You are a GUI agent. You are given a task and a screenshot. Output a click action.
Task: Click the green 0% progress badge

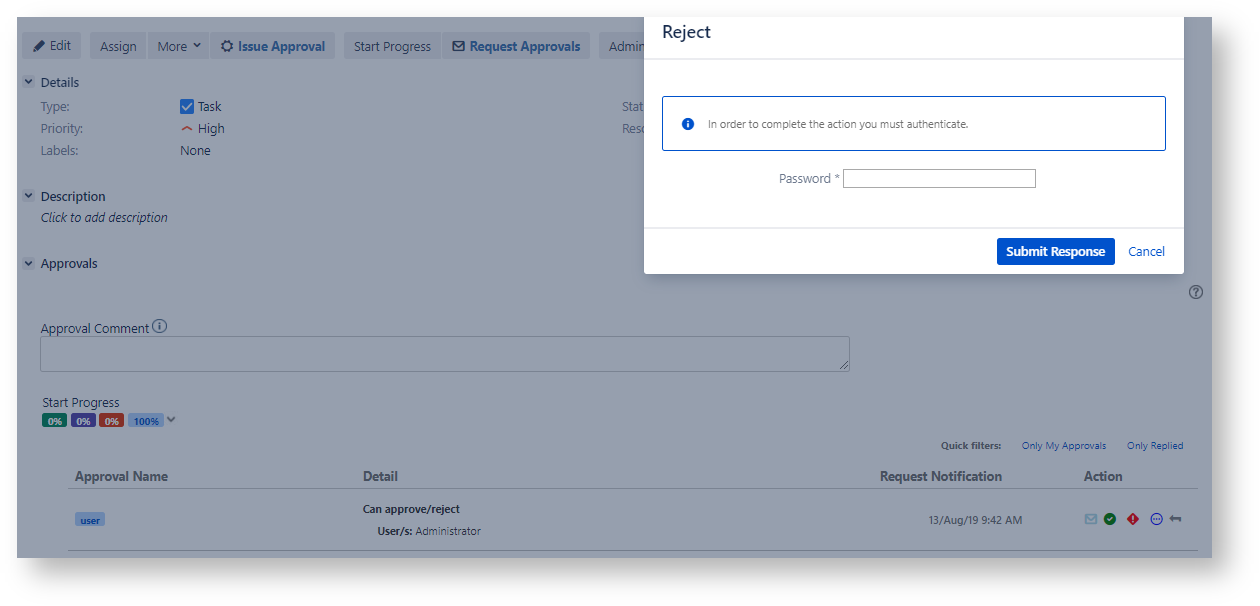point(54,421)
